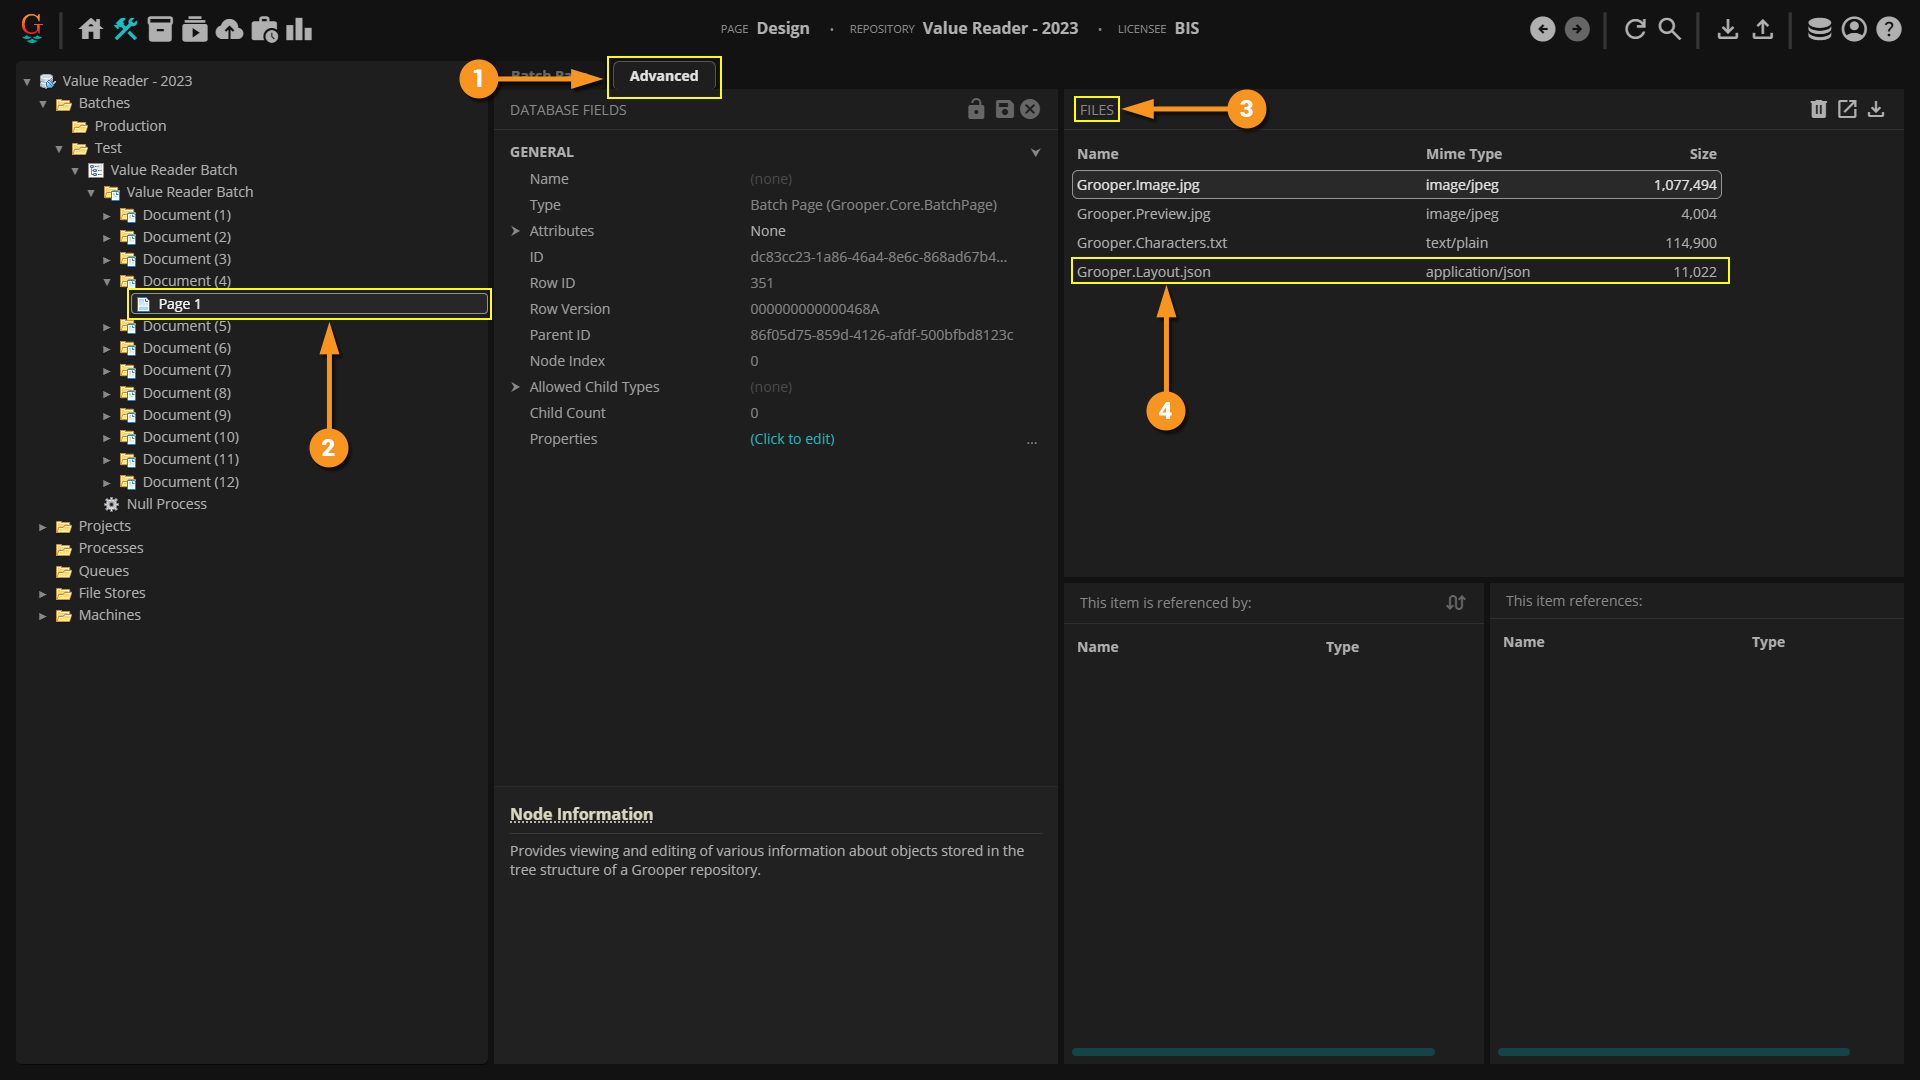Open the Home page icon
Screen dimensions: 1920x1080
[x=91, y=29]
